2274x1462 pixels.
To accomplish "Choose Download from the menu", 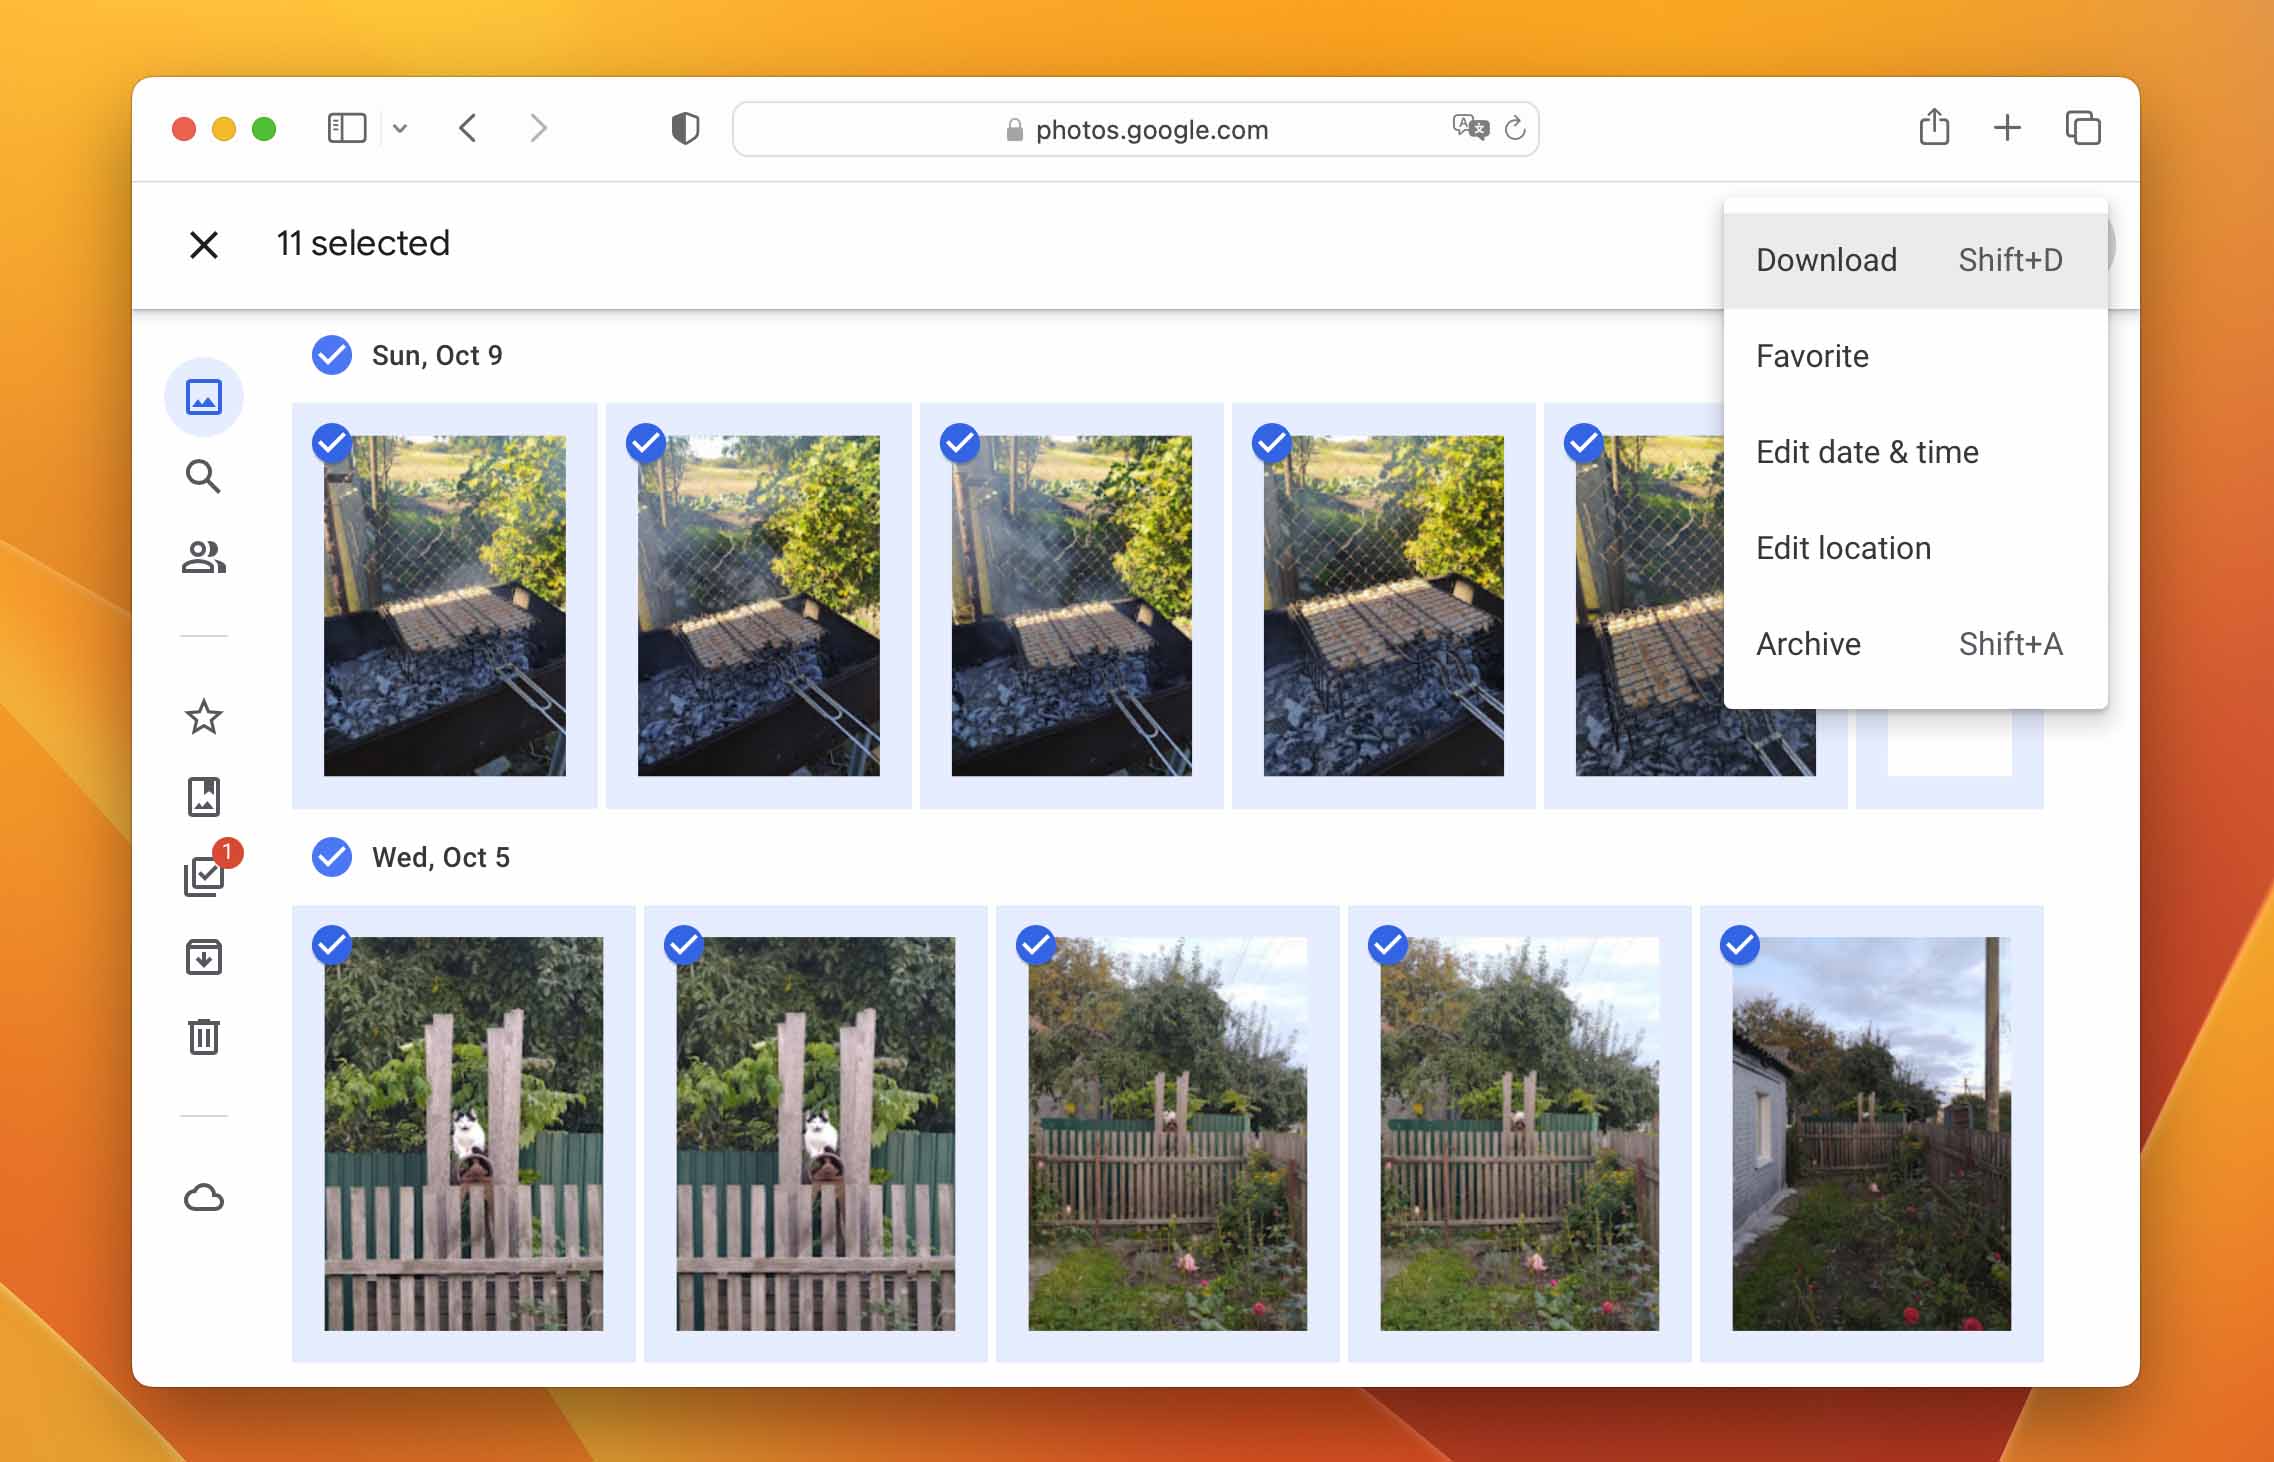I will pos(1915,260).
